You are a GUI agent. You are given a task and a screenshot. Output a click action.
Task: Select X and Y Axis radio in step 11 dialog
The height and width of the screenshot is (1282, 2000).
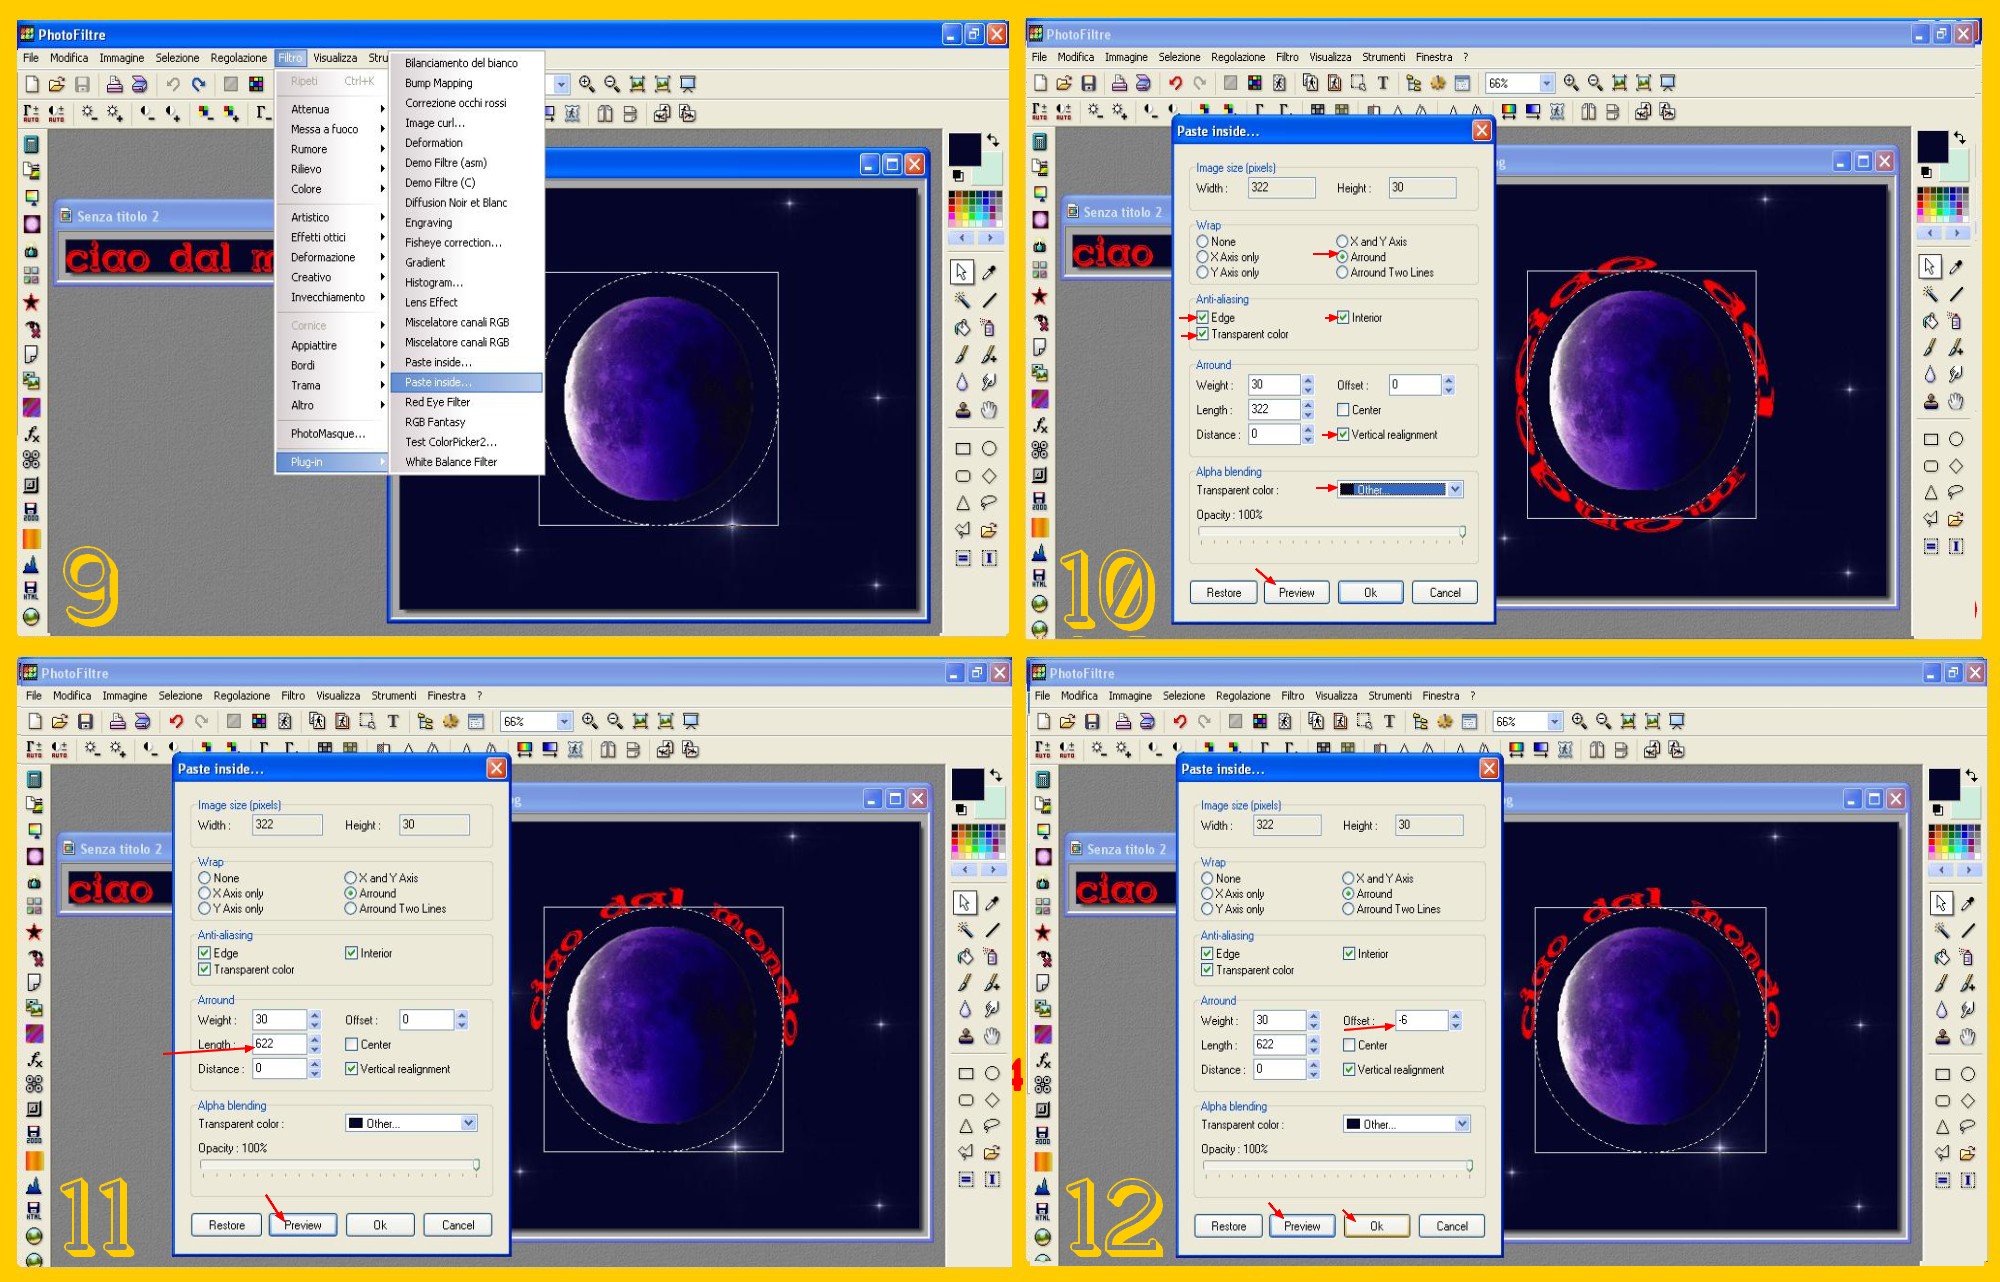(351, 878)
